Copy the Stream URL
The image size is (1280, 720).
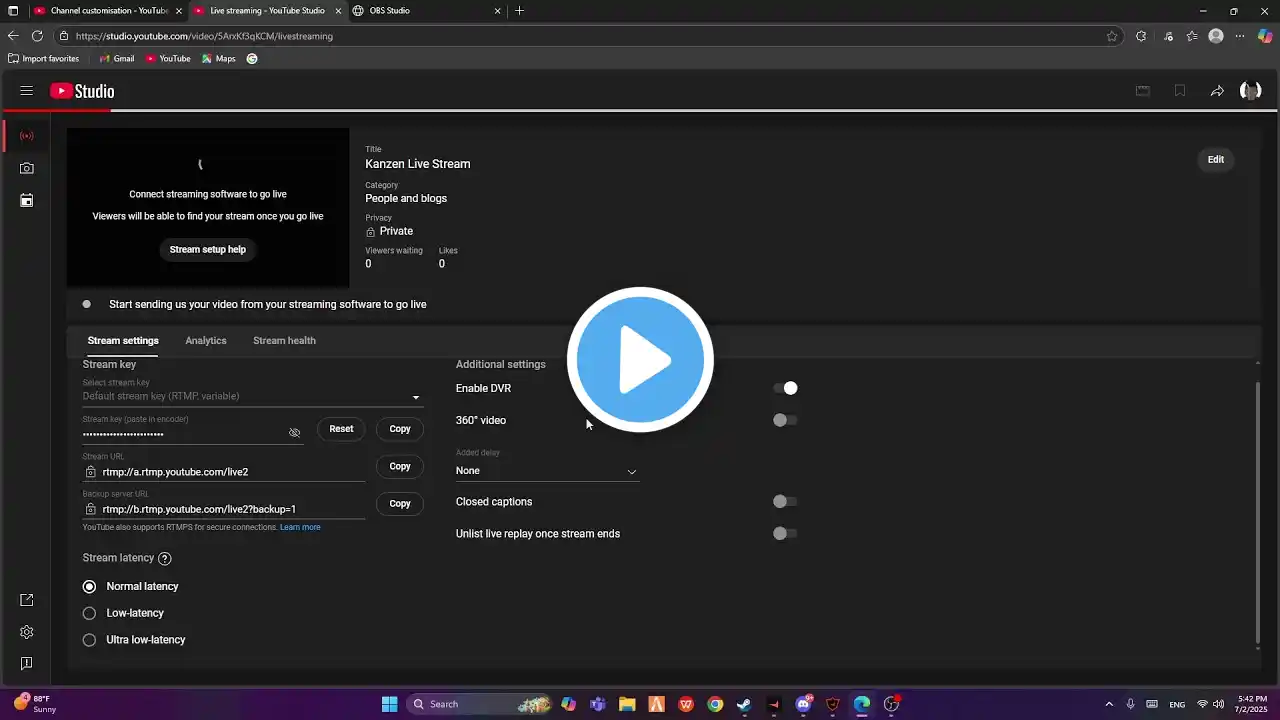[x=400, y=466]
